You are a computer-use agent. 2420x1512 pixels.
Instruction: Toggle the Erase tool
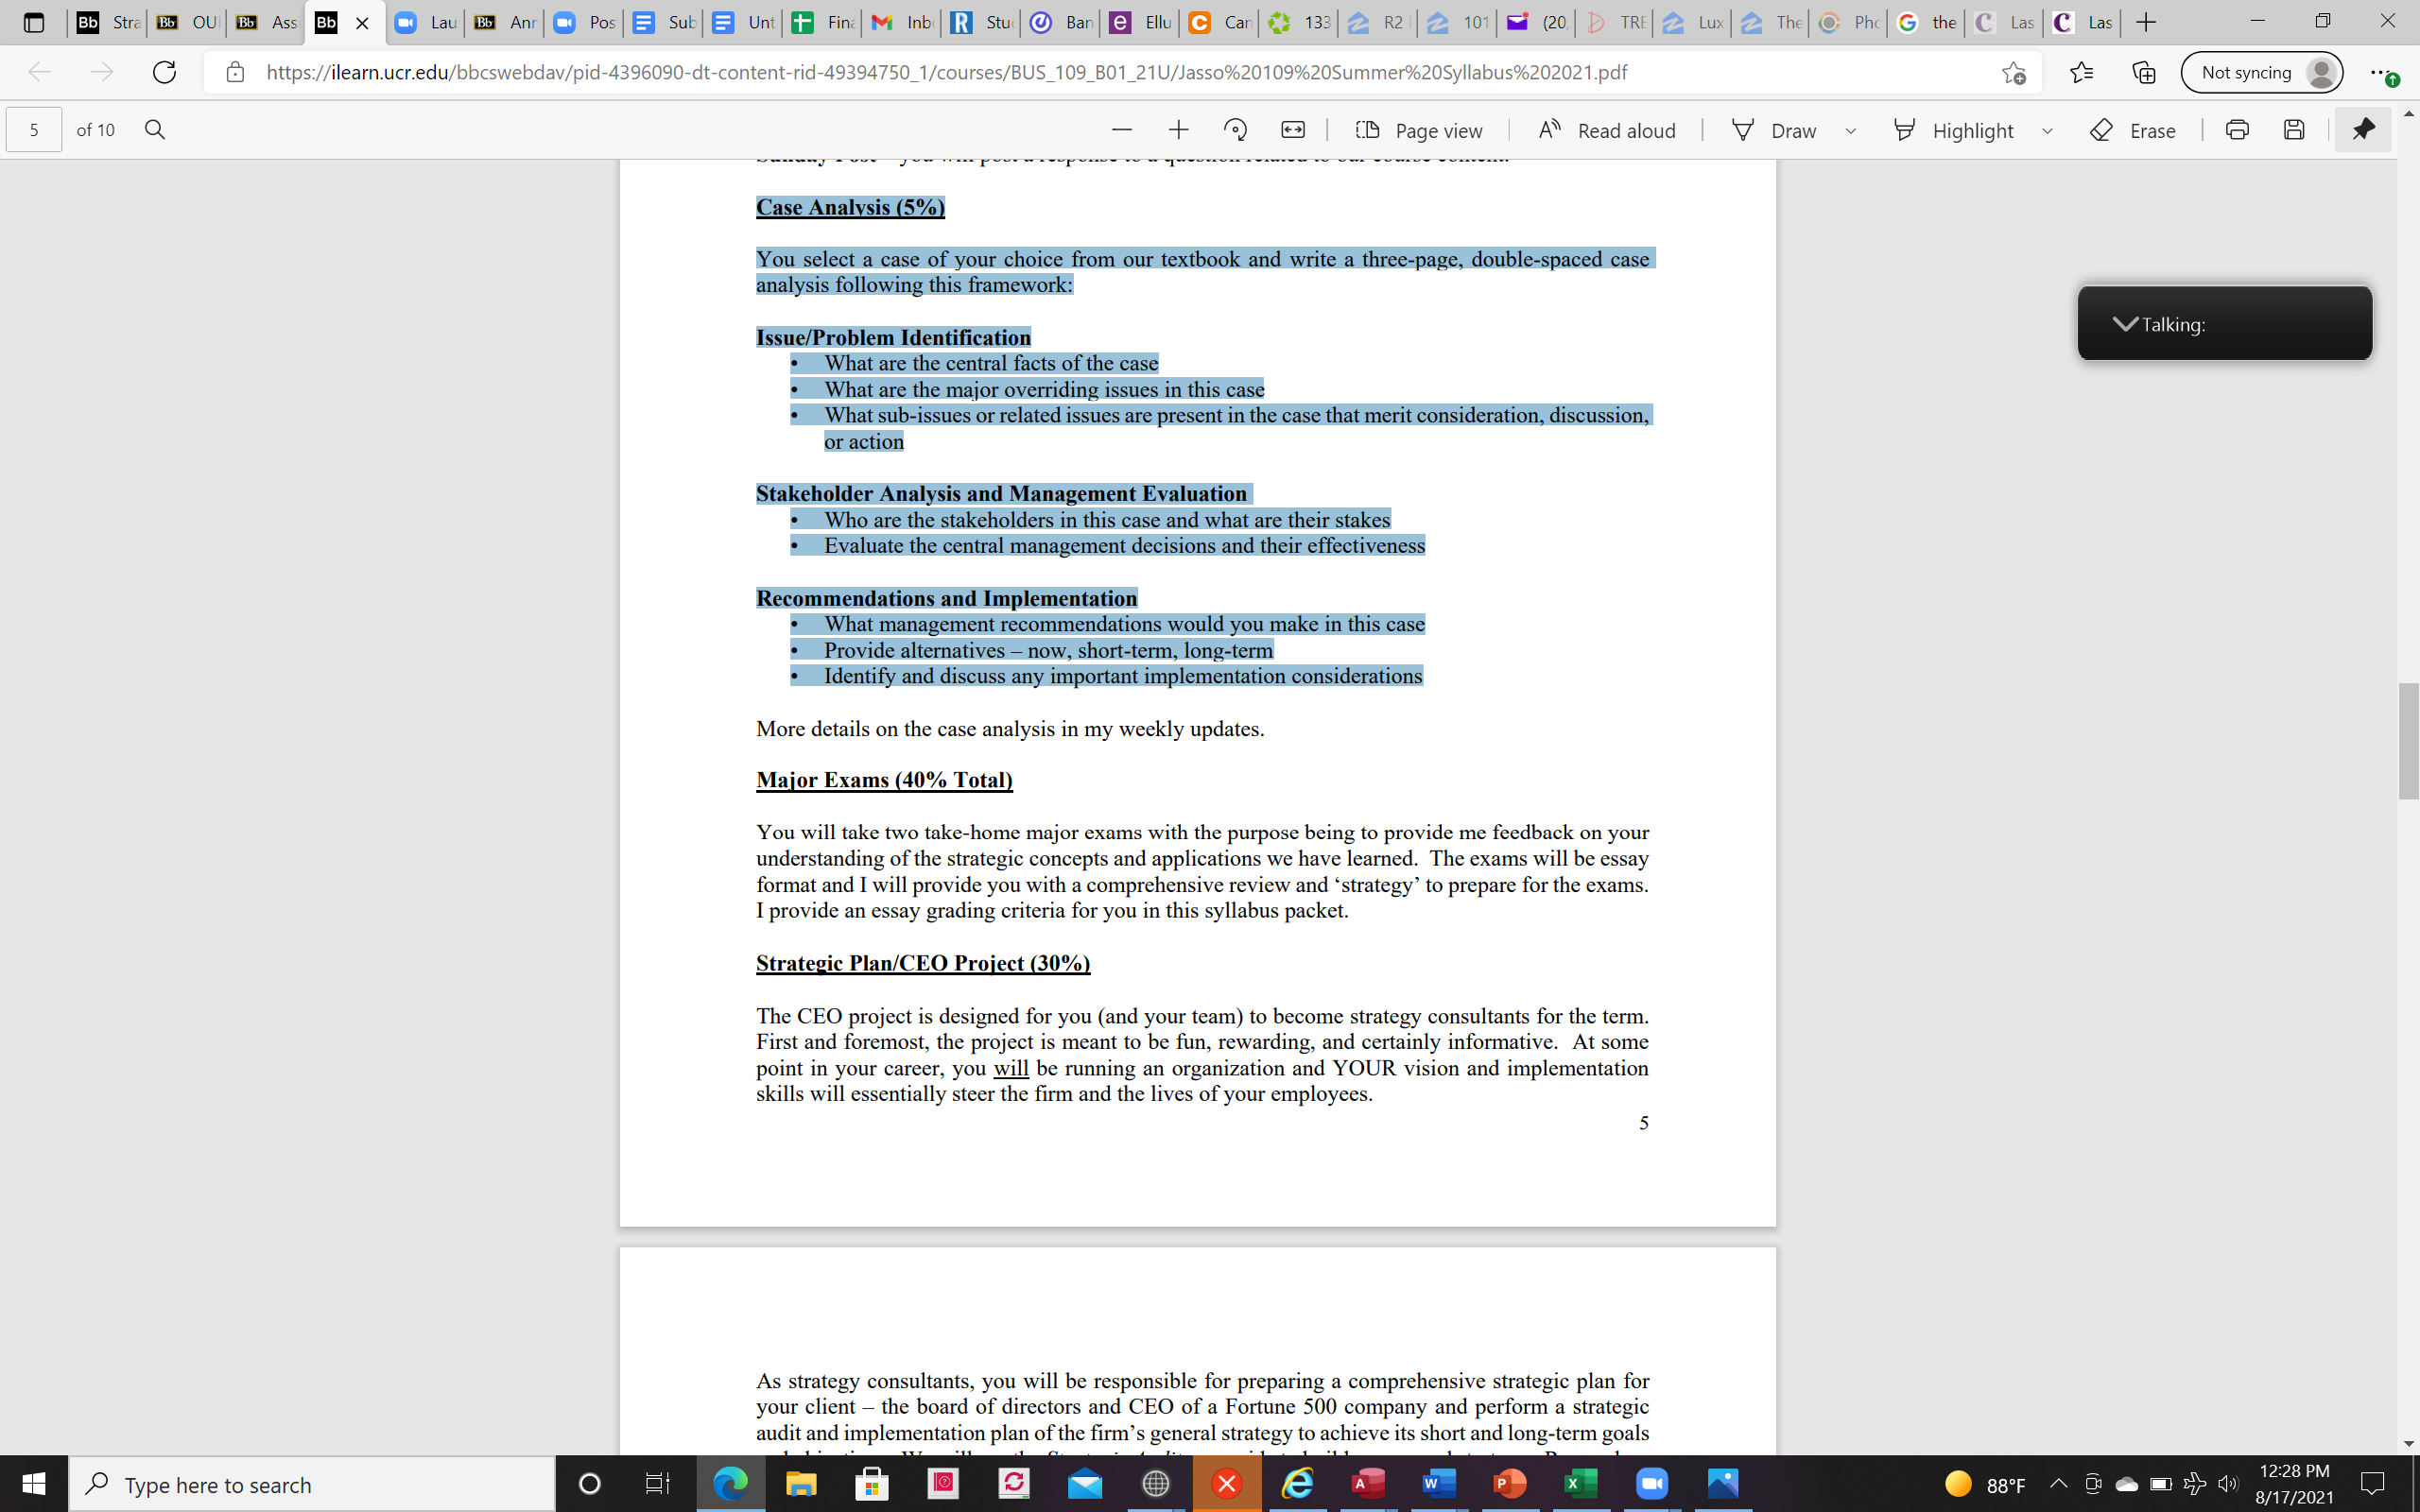(x=2133, y=130)
